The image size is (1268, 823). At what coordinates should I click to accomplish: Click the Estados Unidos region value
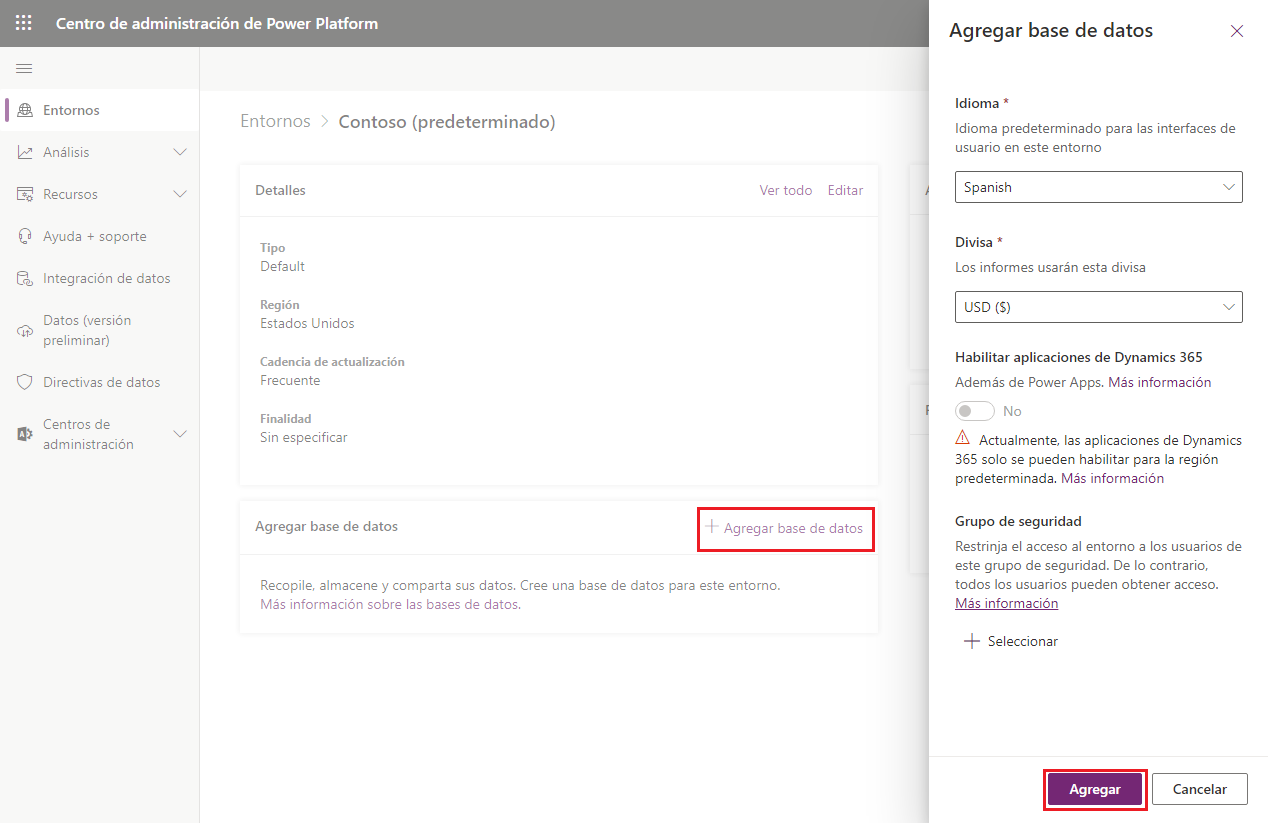coord(307,323)
